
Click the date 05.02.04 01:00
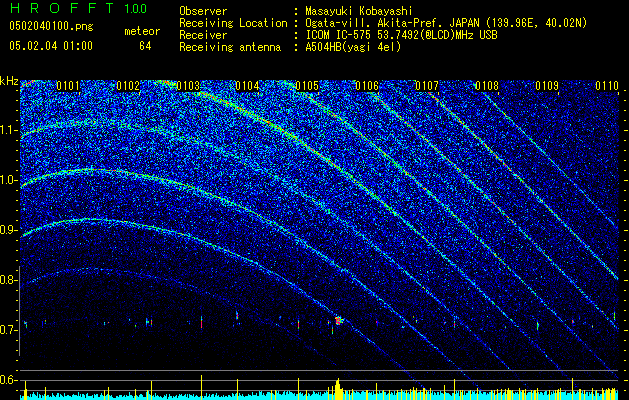click(x=51, y=46)
